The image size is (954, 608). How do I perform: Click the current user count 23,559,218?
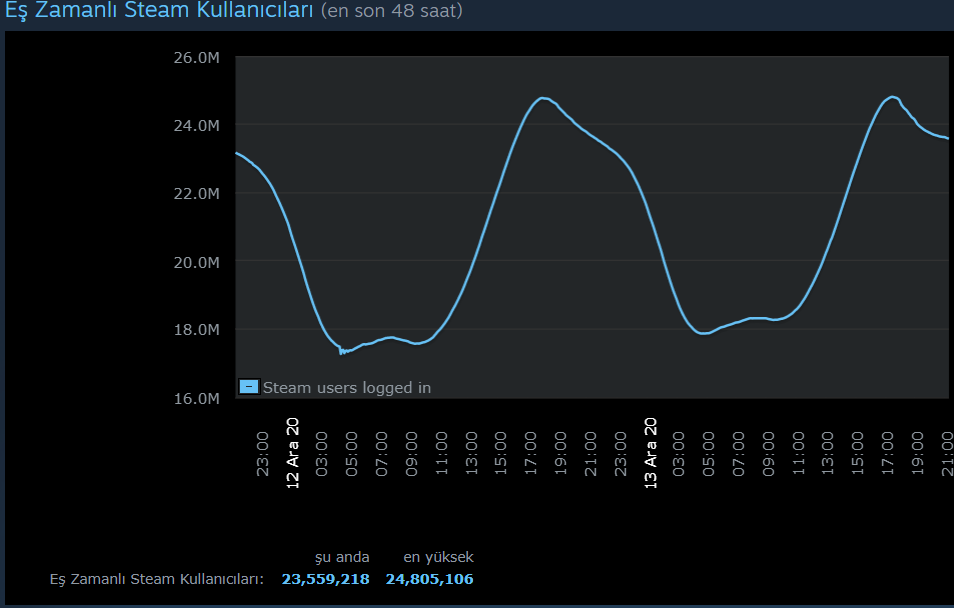(x=325, y=579)
